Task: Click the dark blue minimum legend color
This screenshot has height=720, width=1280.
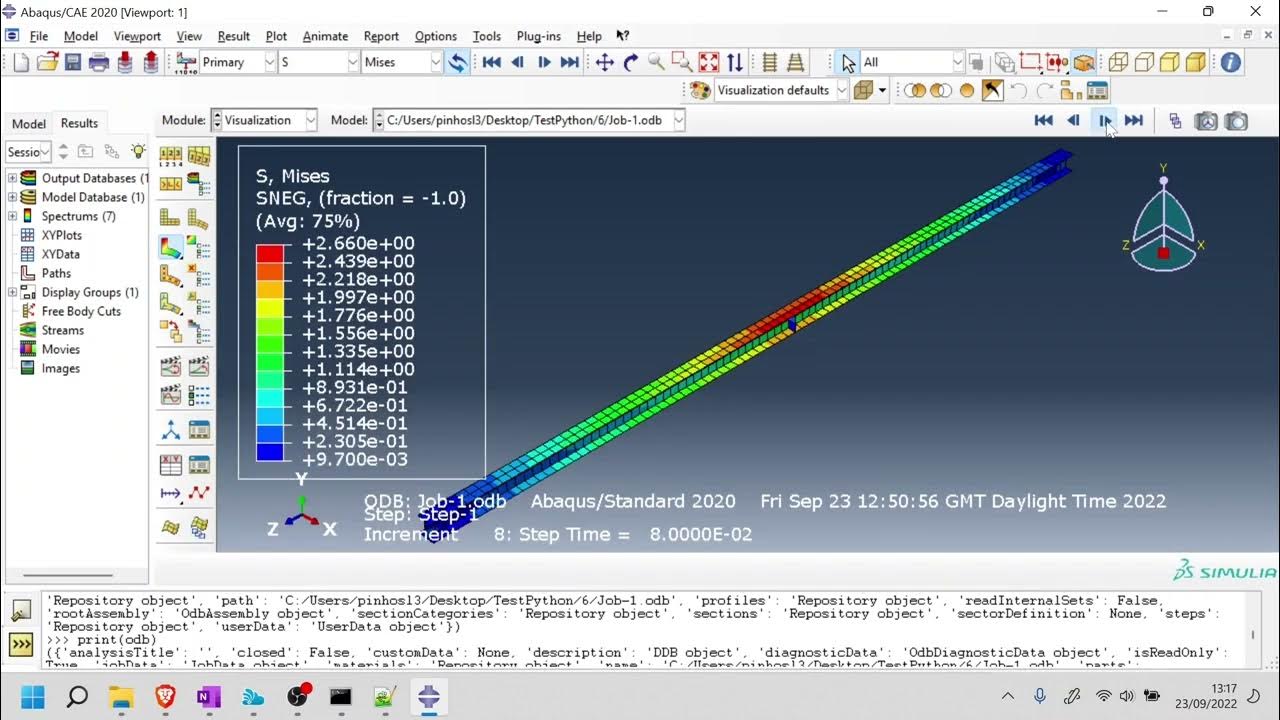Action: pyautogui.click(x=270, y=452)
